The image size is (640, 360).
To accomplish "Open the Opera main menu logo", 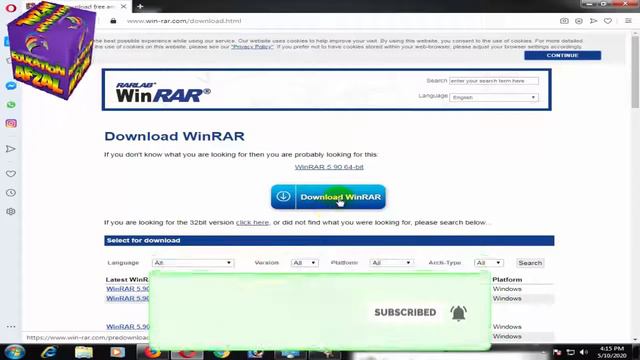I will (x=11, y=7).
